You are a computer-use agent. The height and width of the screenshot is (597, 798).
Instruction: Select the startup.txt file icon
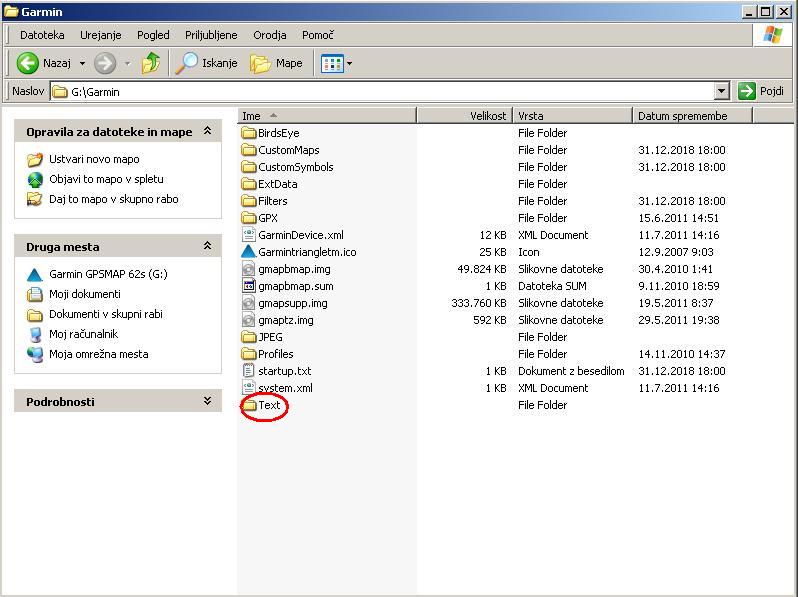tap(248, 371)
